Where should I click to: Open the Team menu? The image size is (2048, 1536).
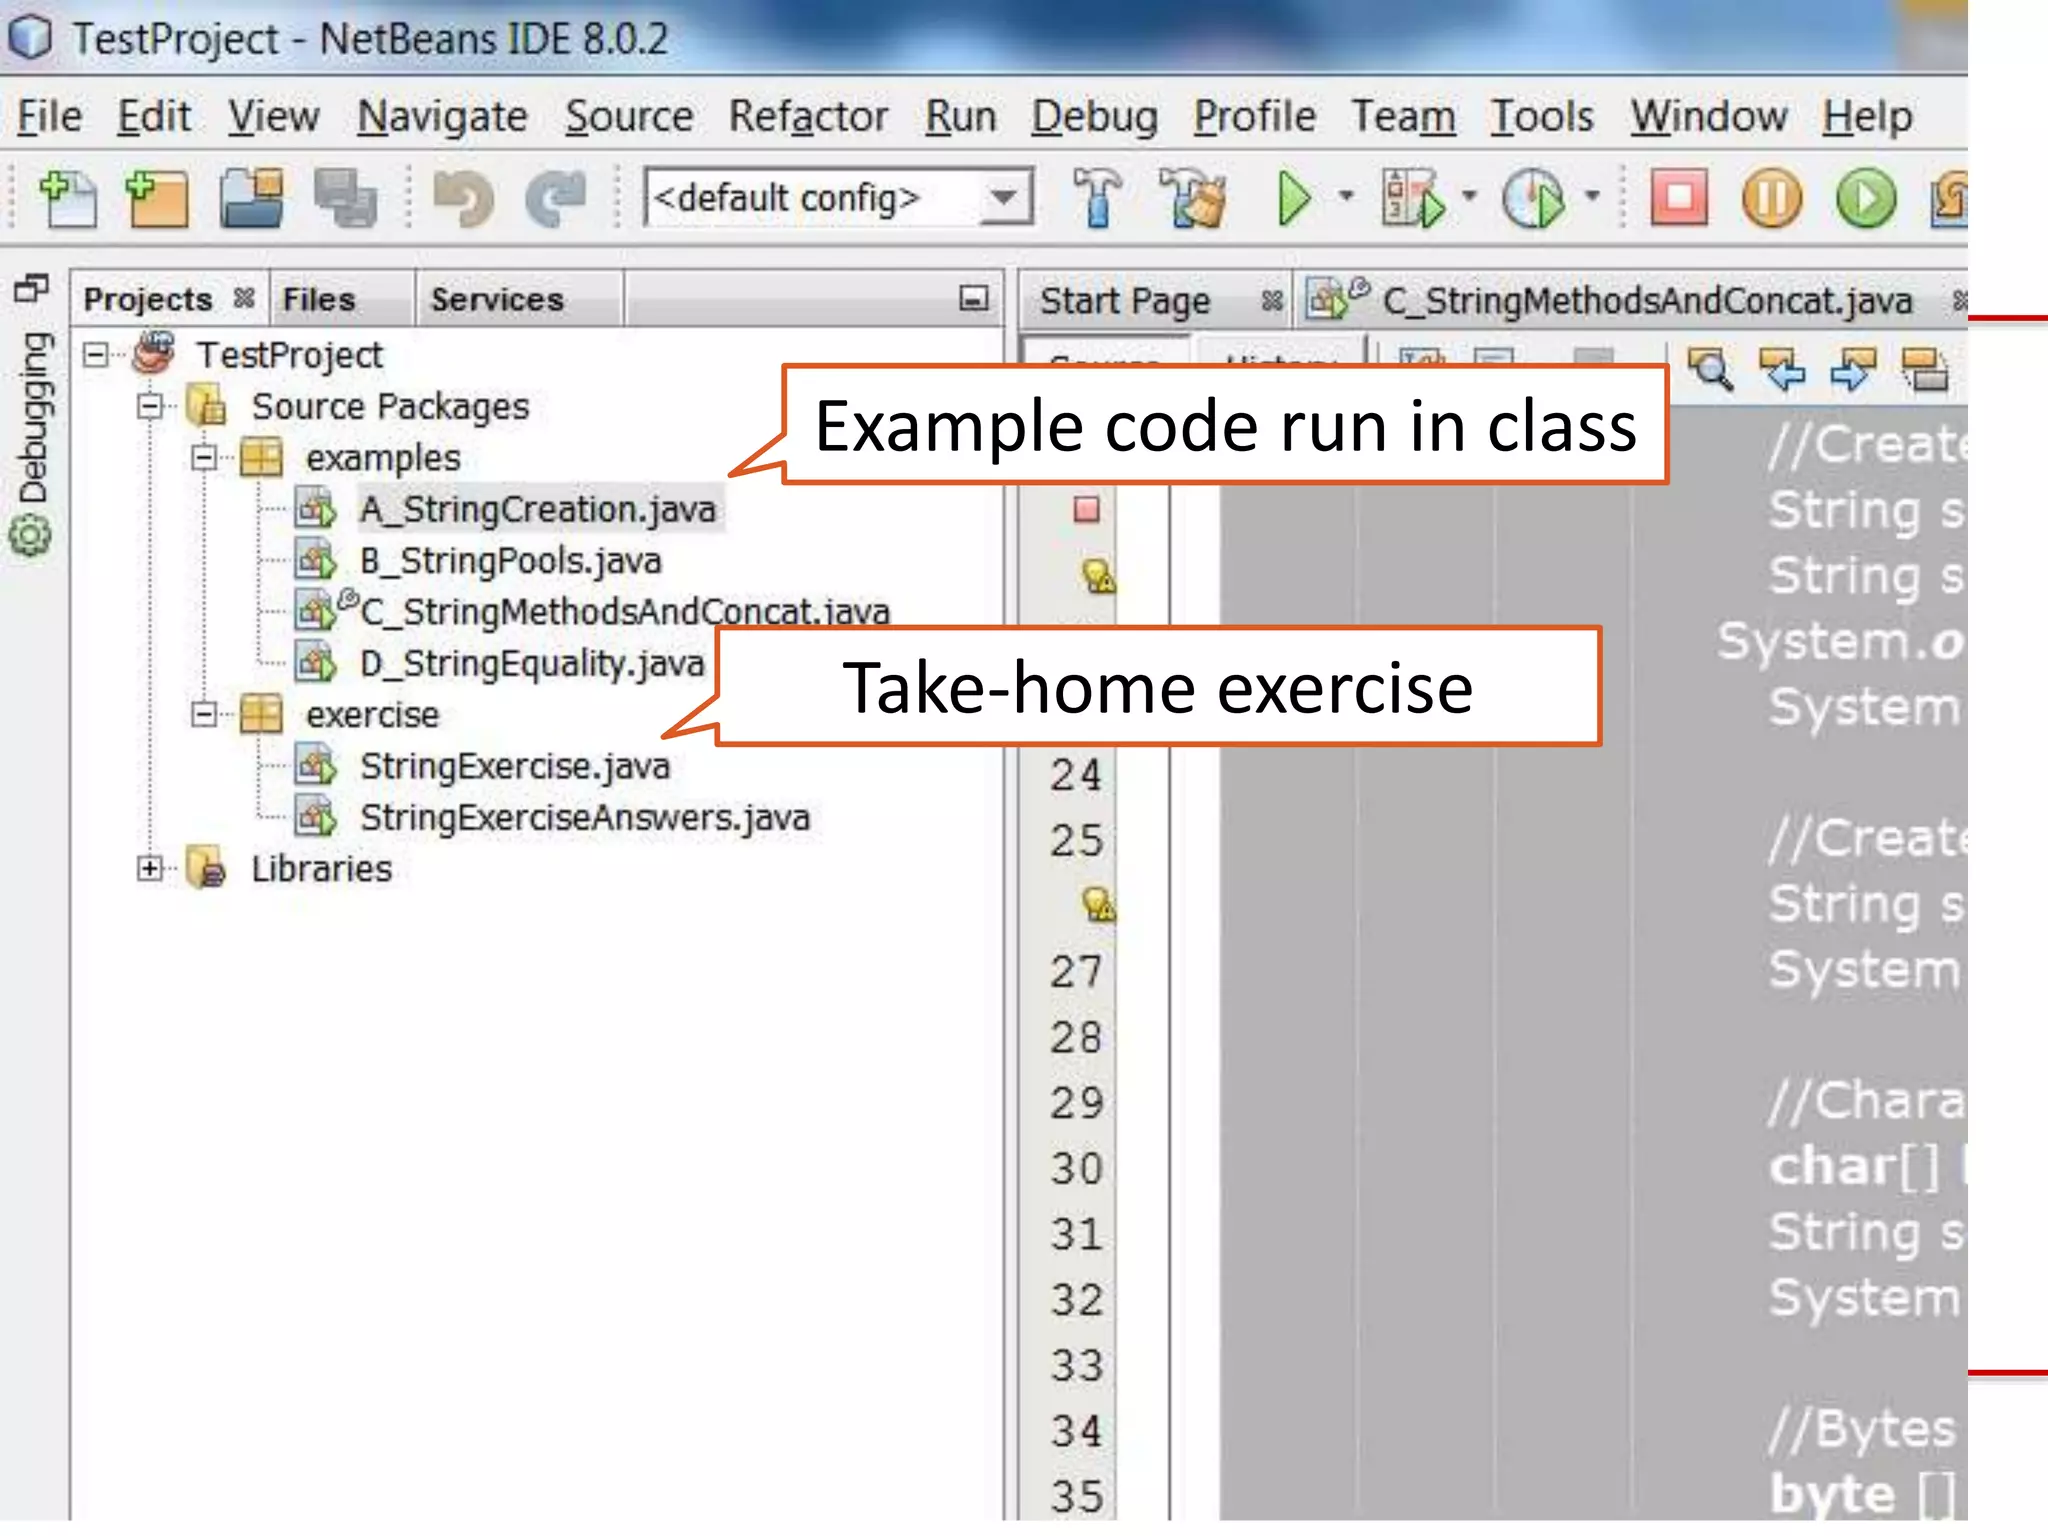coord(1403,116)
